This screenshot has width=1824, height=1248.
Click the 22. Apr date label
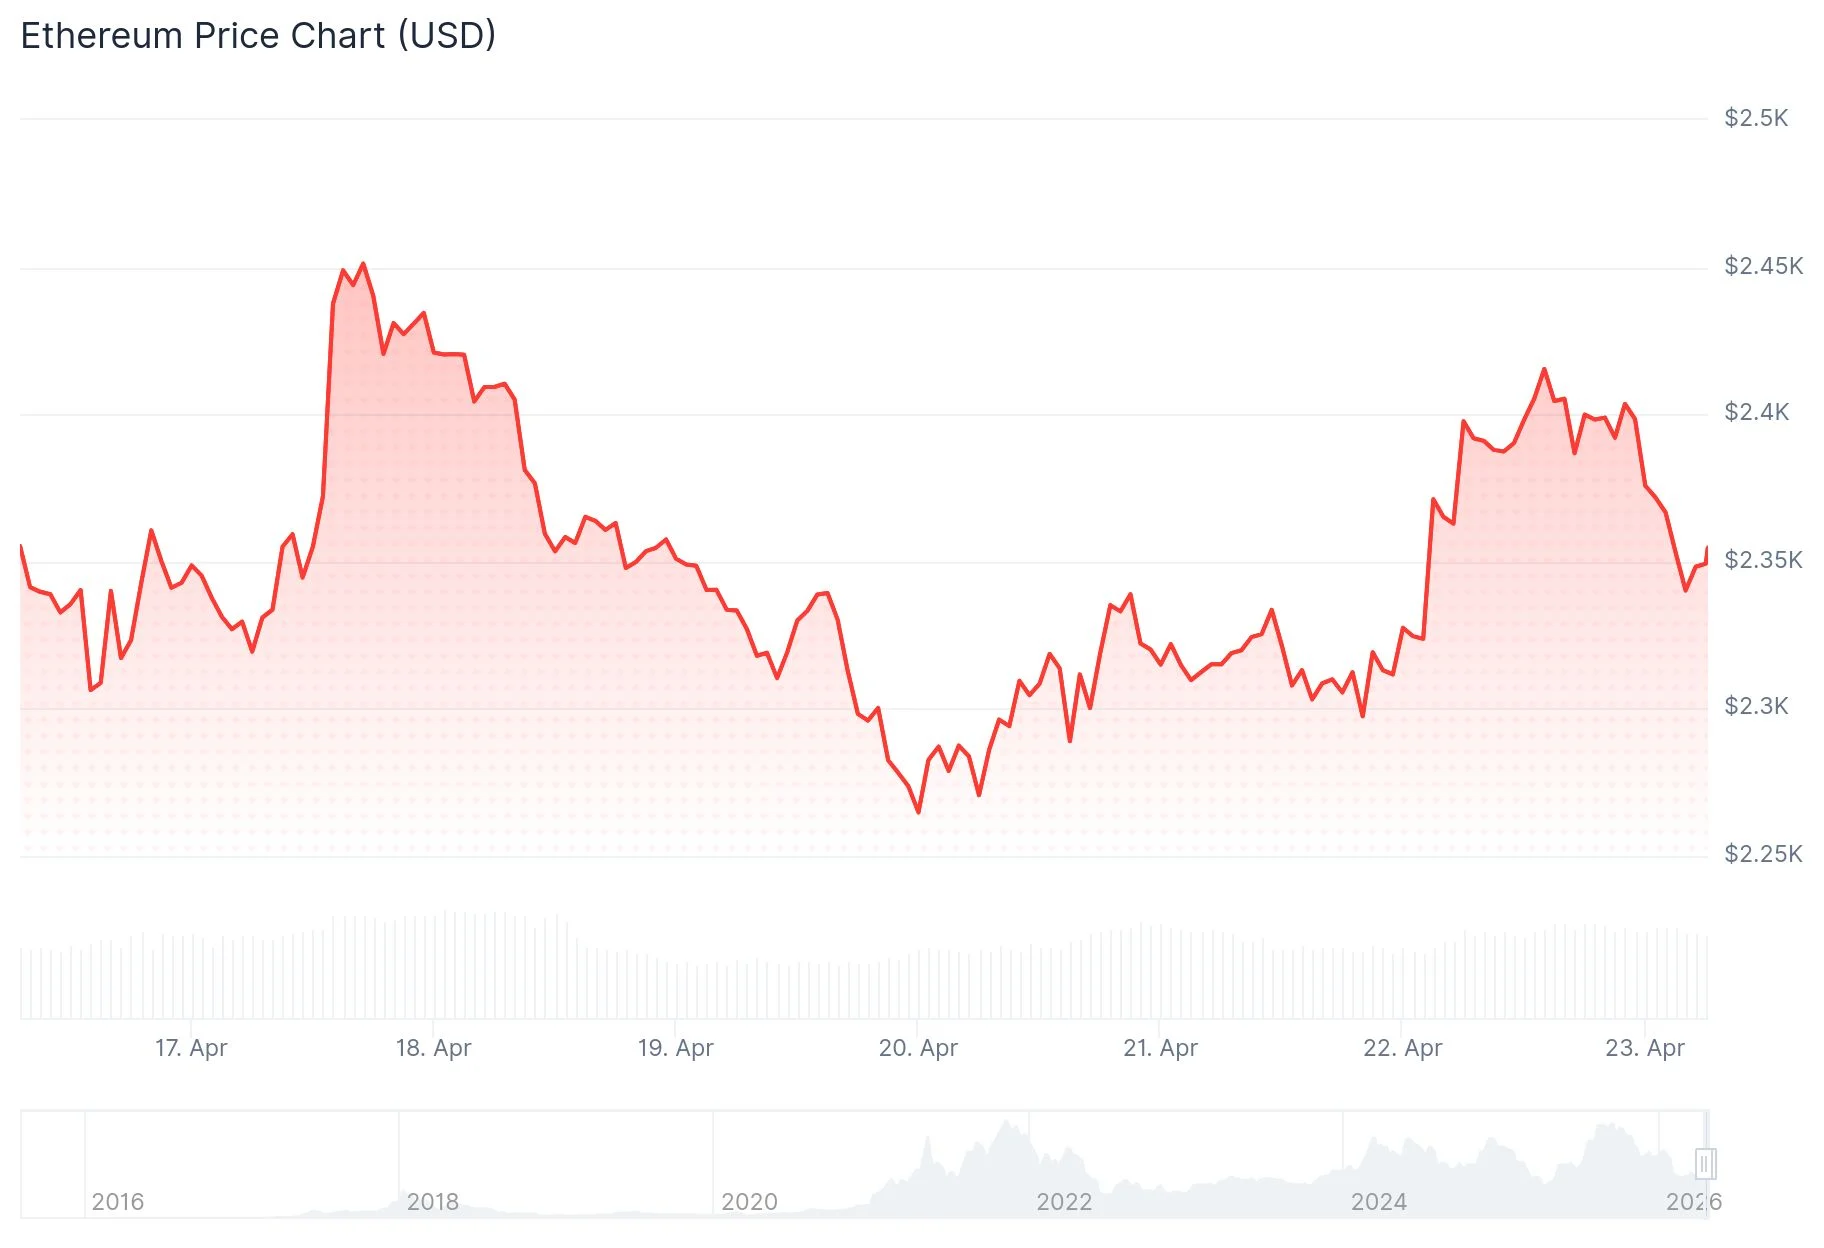[1402, 1048]
